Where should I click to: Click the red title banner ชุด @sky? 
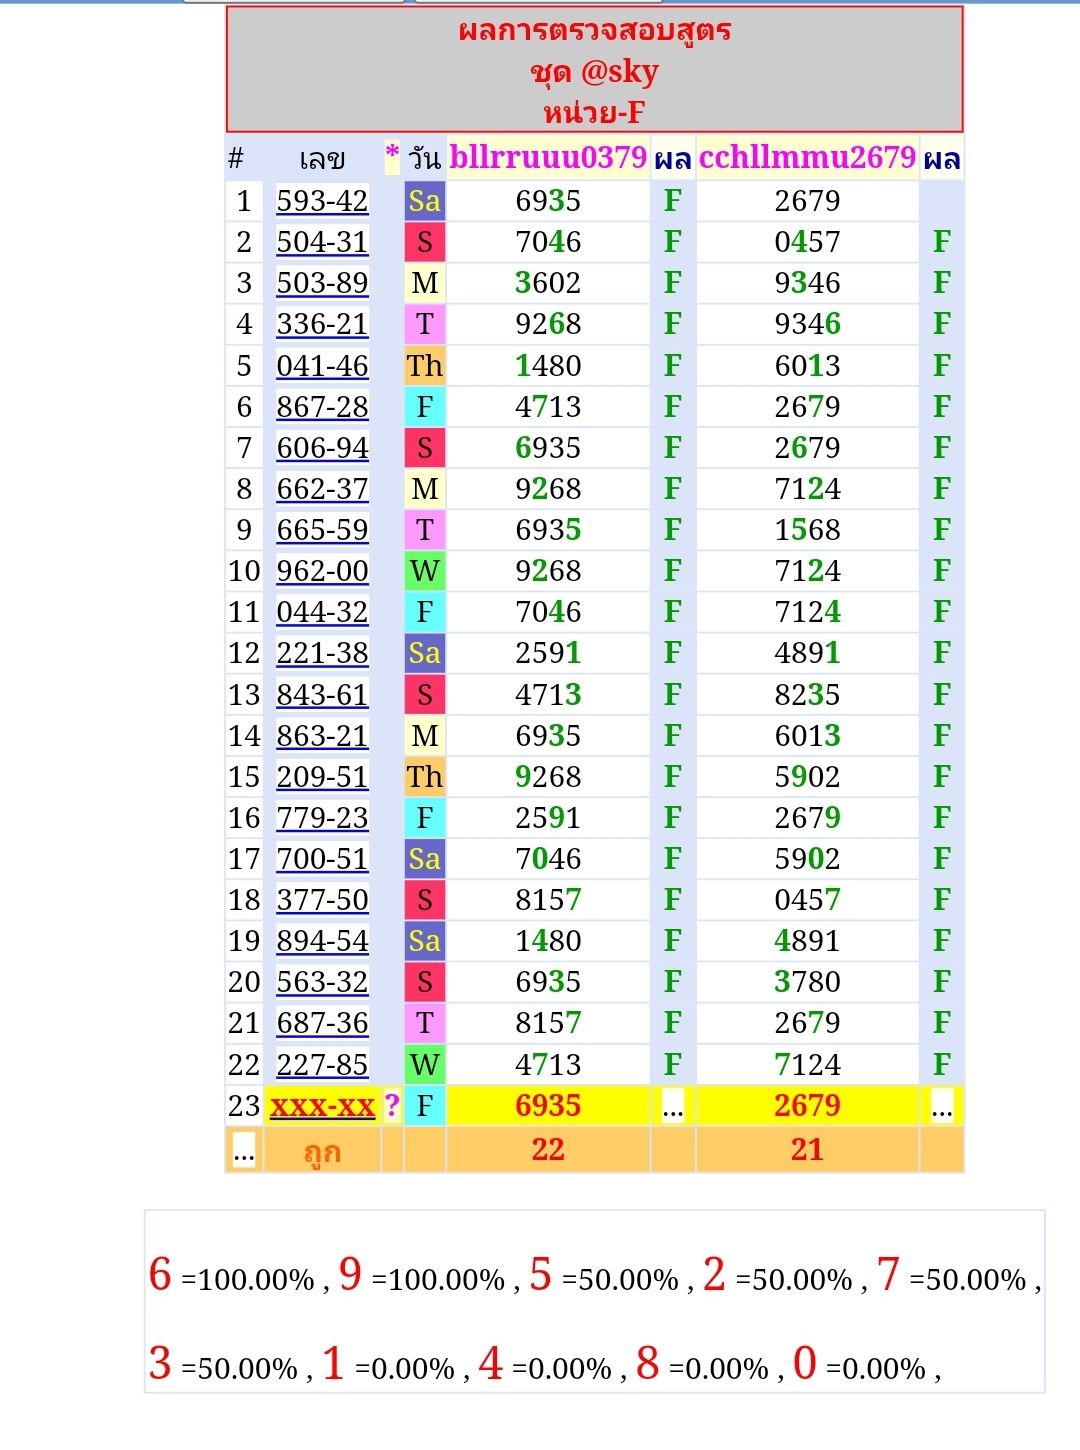[594, 71]
